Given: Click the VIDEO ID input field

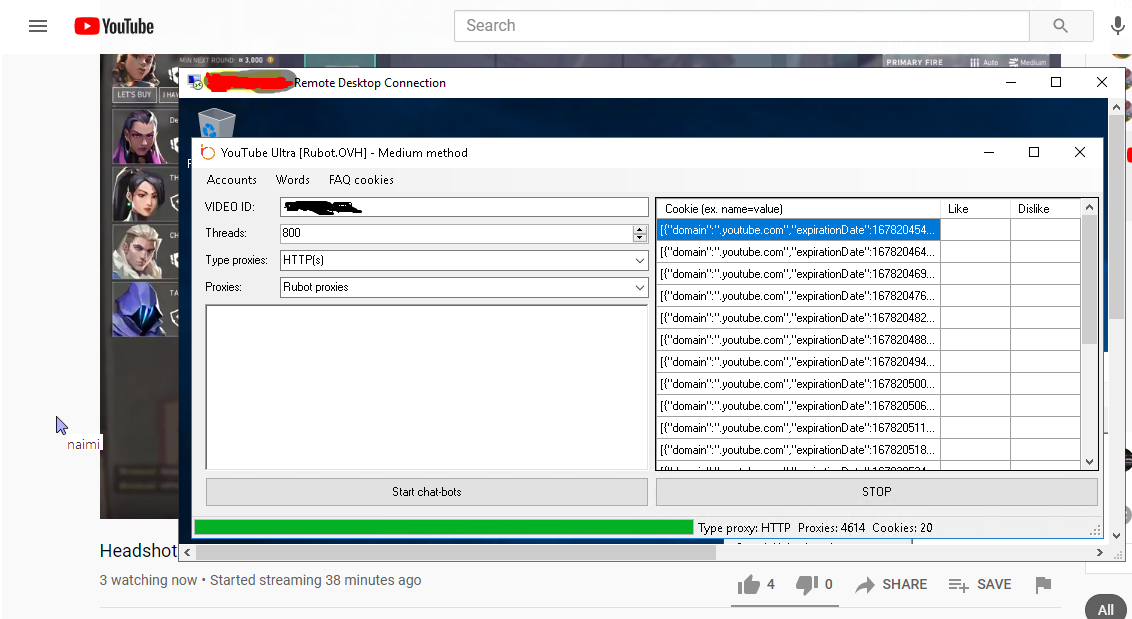Looking at the screenshot, I should click(464, 207).
